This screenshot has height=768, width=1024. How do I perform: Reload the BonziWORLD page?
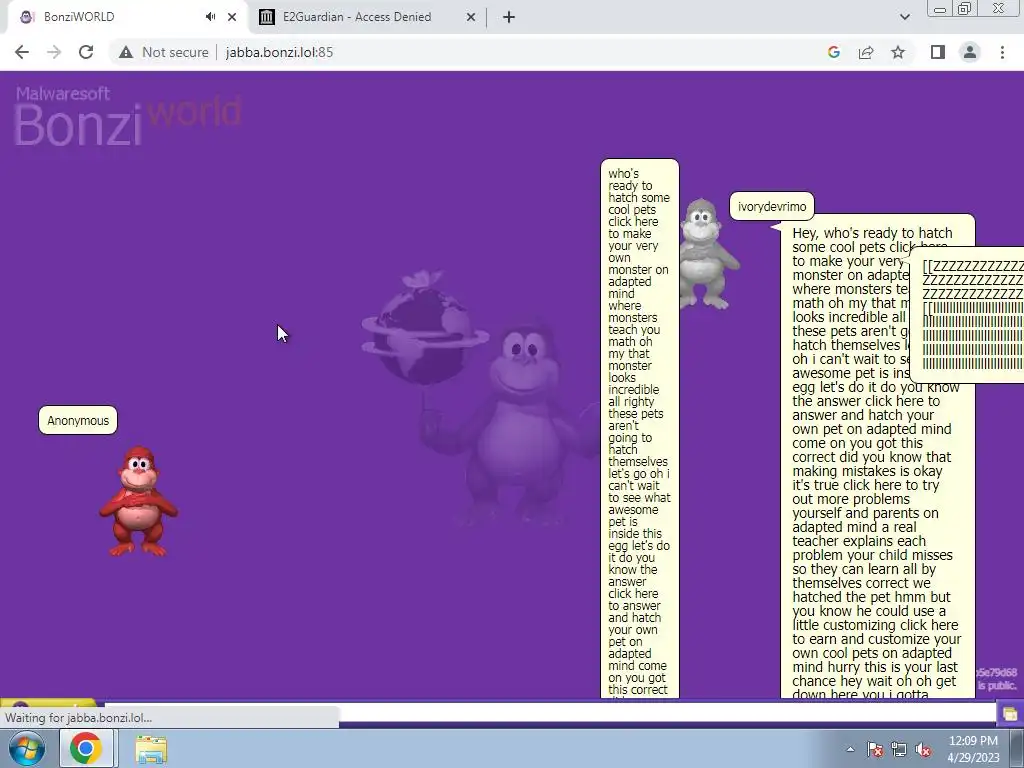86,52
